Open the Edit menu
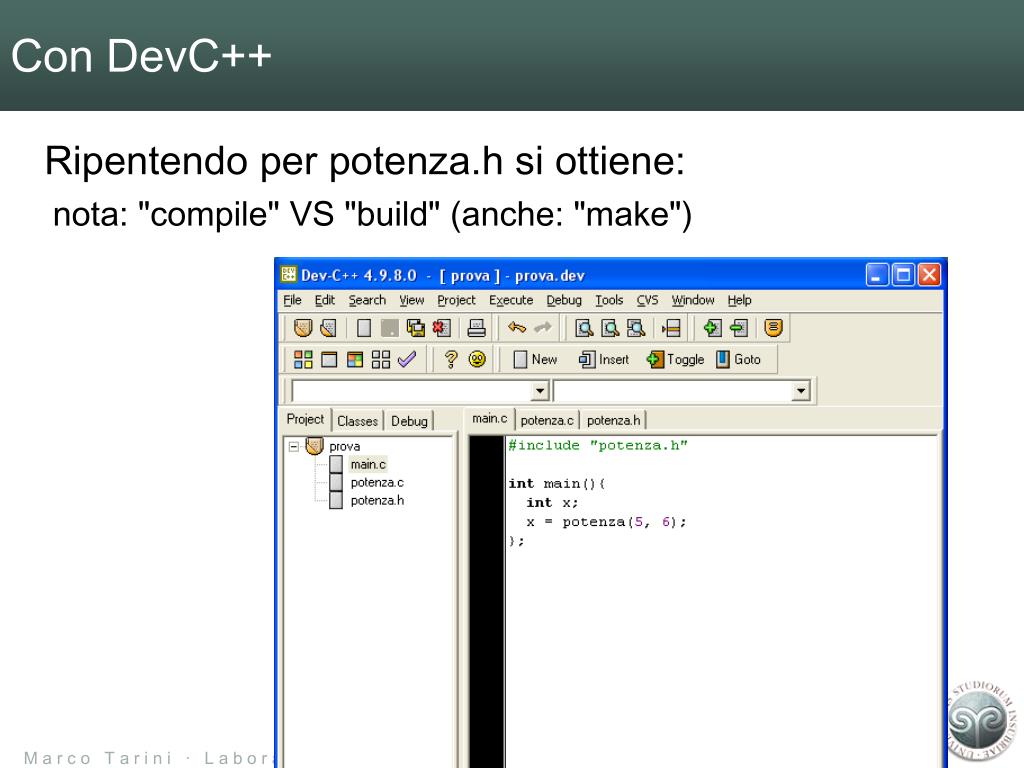 tap(325, 300)
